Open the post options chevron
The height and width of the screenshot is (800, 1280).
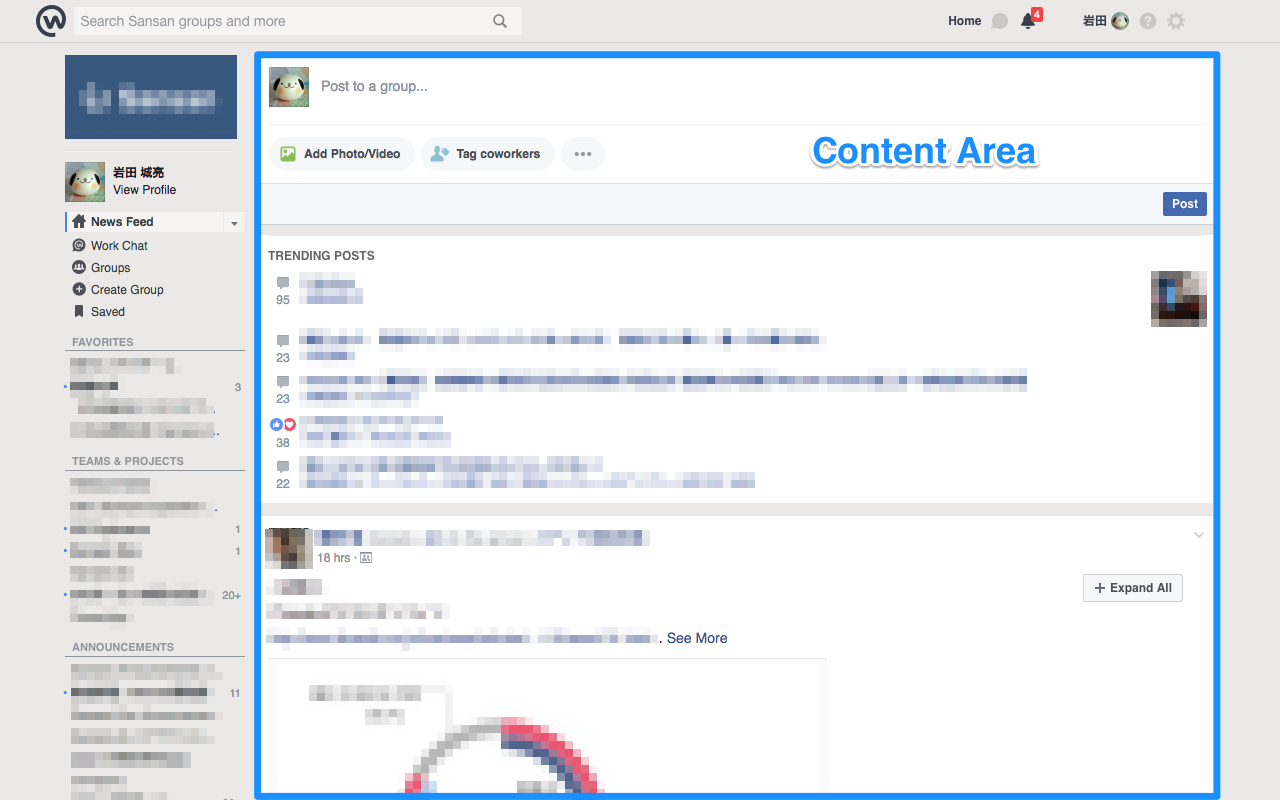click(1199, 536)
